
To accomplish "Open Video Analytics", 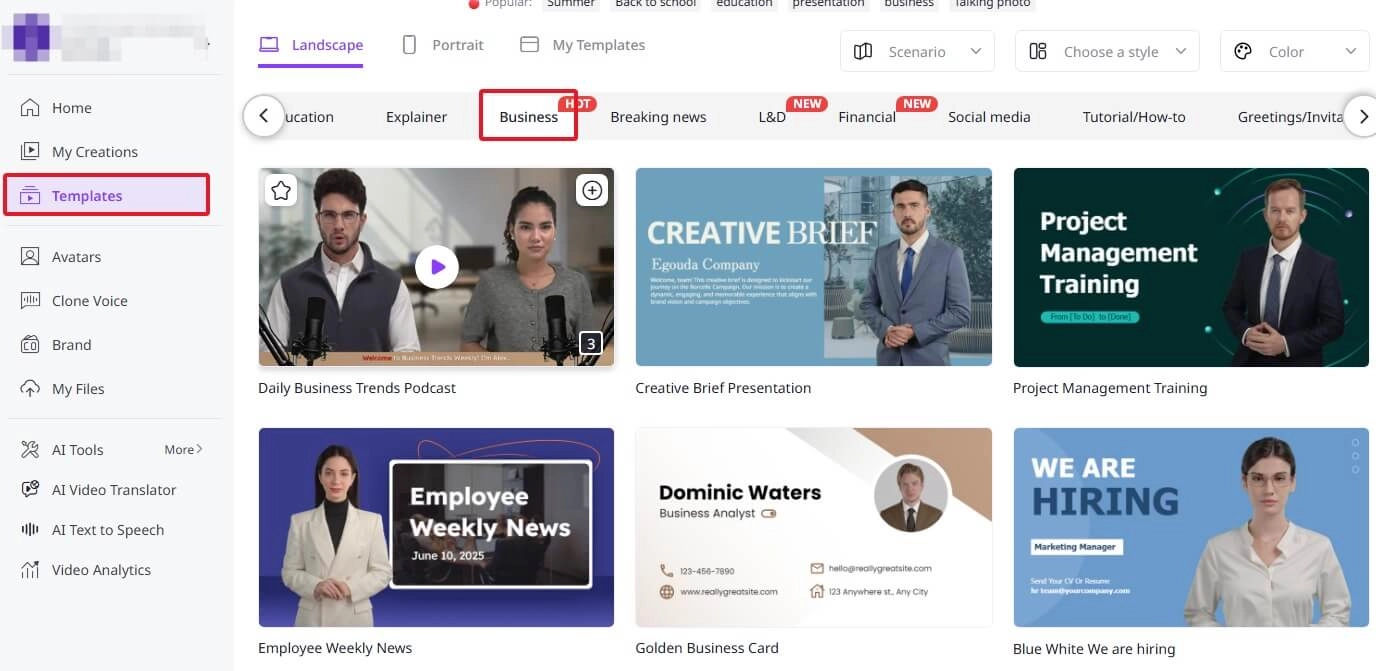I will click(x=101, y=569).
